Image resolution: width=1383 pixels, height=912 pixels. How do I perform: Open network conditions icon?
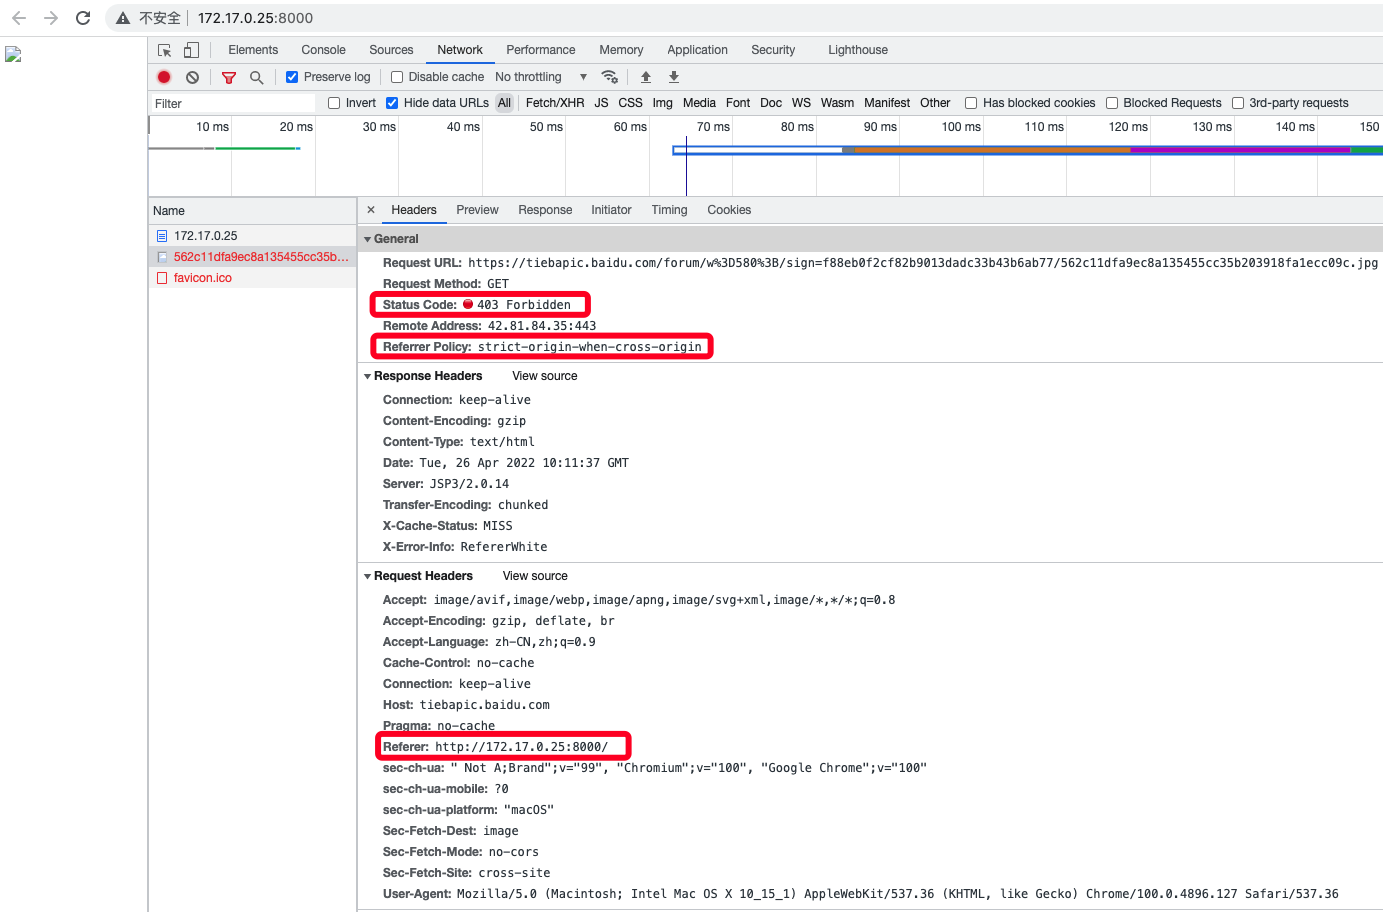pos(610,77)
